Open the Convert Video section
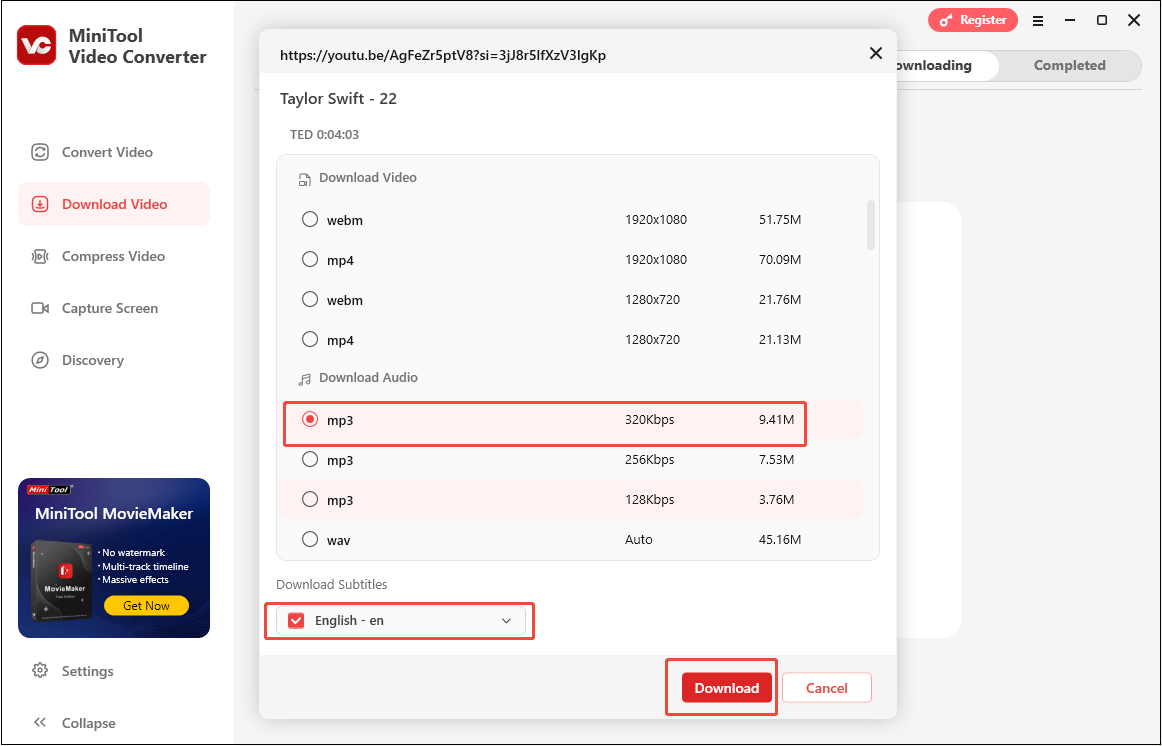Viewport: 1162px width, 746px height. tap(114, 153)
